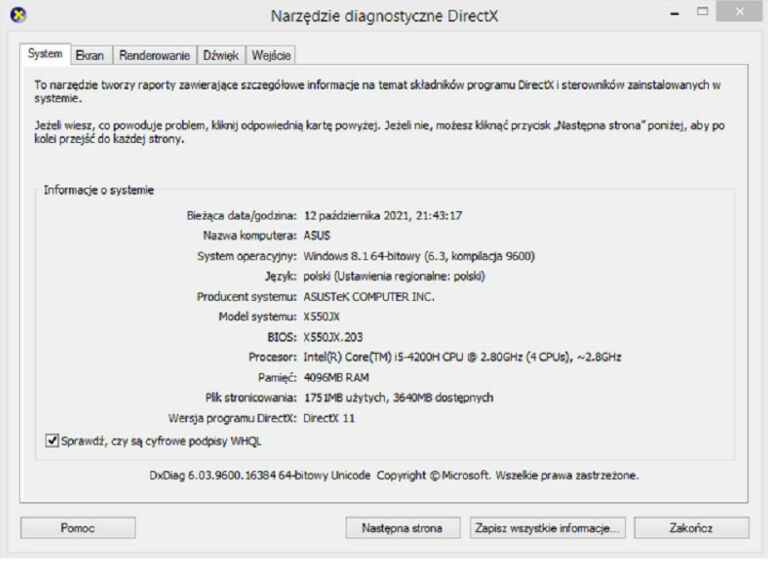Open the Renderowanie tab
This screenshot has height=561, width=768.
pyautogui.click(x=155, y=55)
